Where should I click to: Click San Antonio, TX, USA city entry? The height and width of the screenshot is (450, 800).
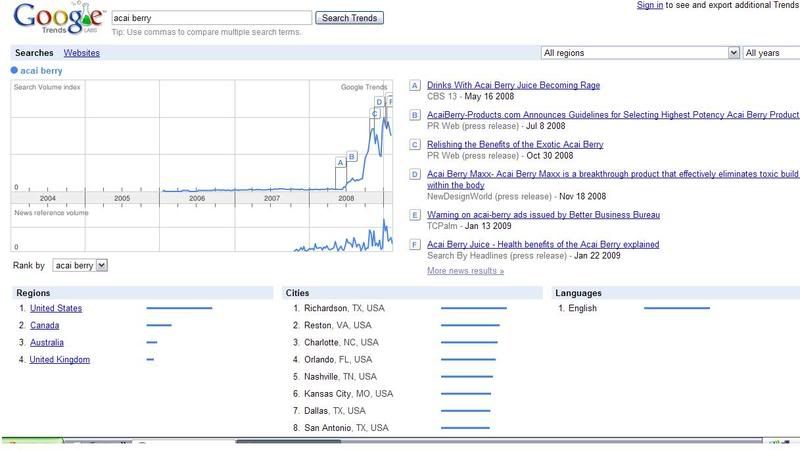(346, 428)
